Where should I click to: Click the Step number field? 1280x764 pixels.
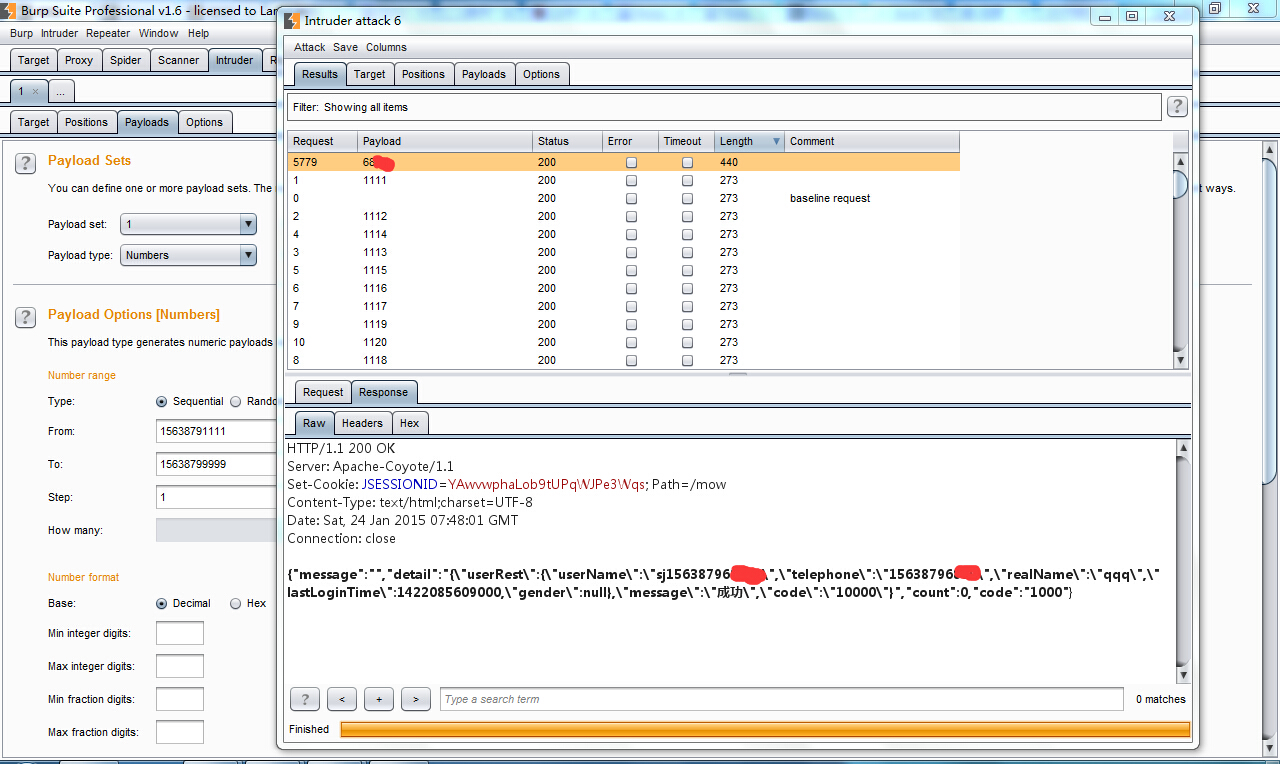tap(216, 497)
